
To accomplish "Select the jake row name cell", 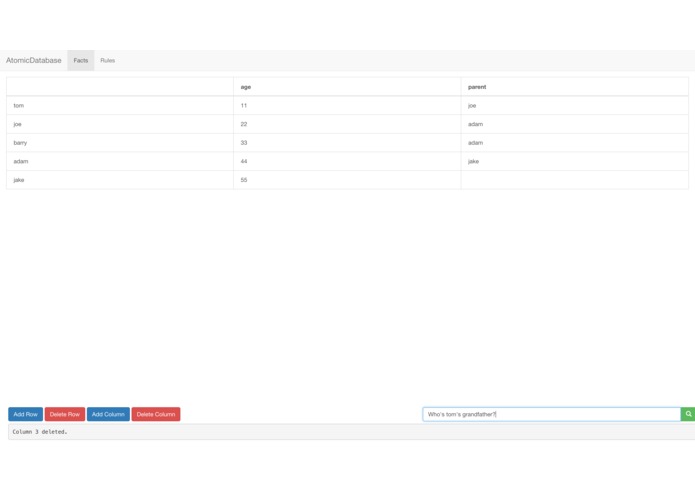I will click(120, 180).
